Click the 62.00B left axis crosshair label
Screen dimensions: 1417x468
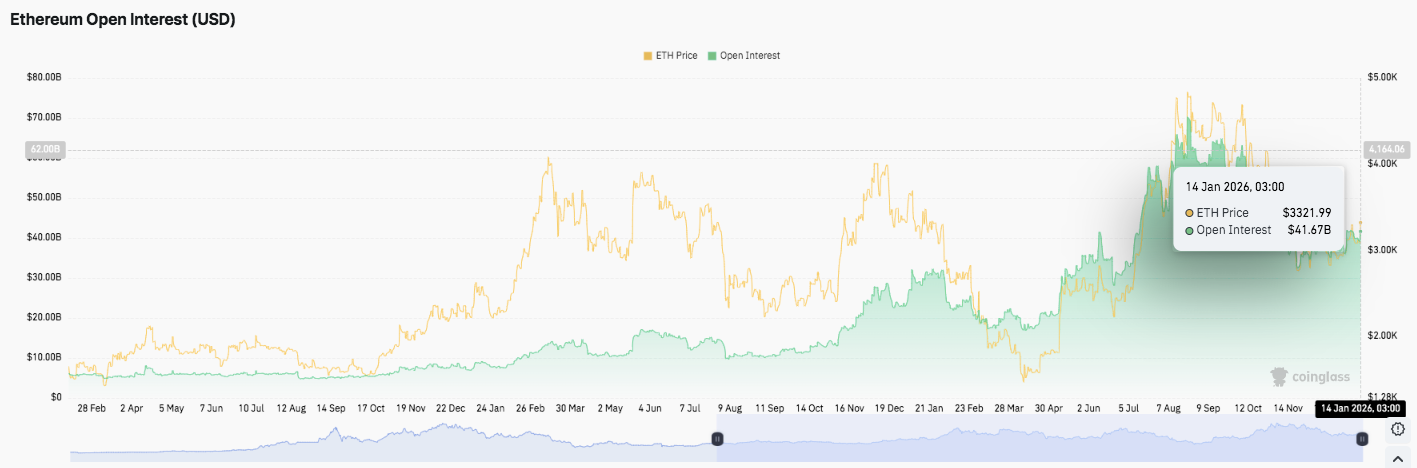[x=45, y=150]
